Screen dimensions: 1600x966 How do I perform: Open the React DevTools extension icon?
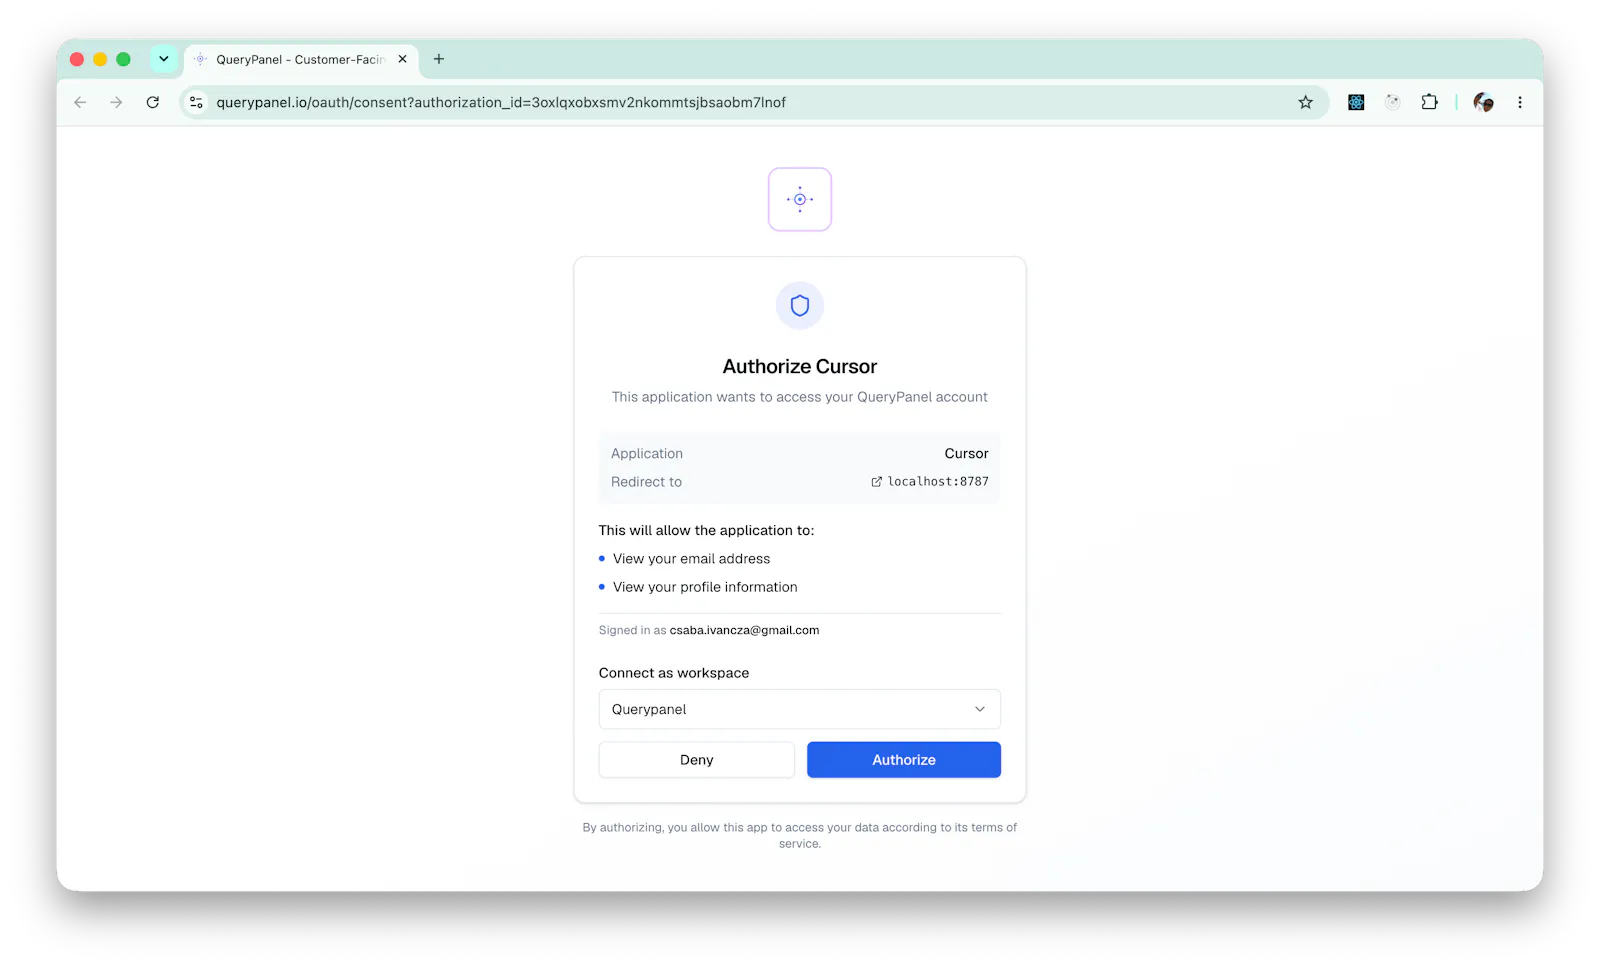click(1356, 102)
